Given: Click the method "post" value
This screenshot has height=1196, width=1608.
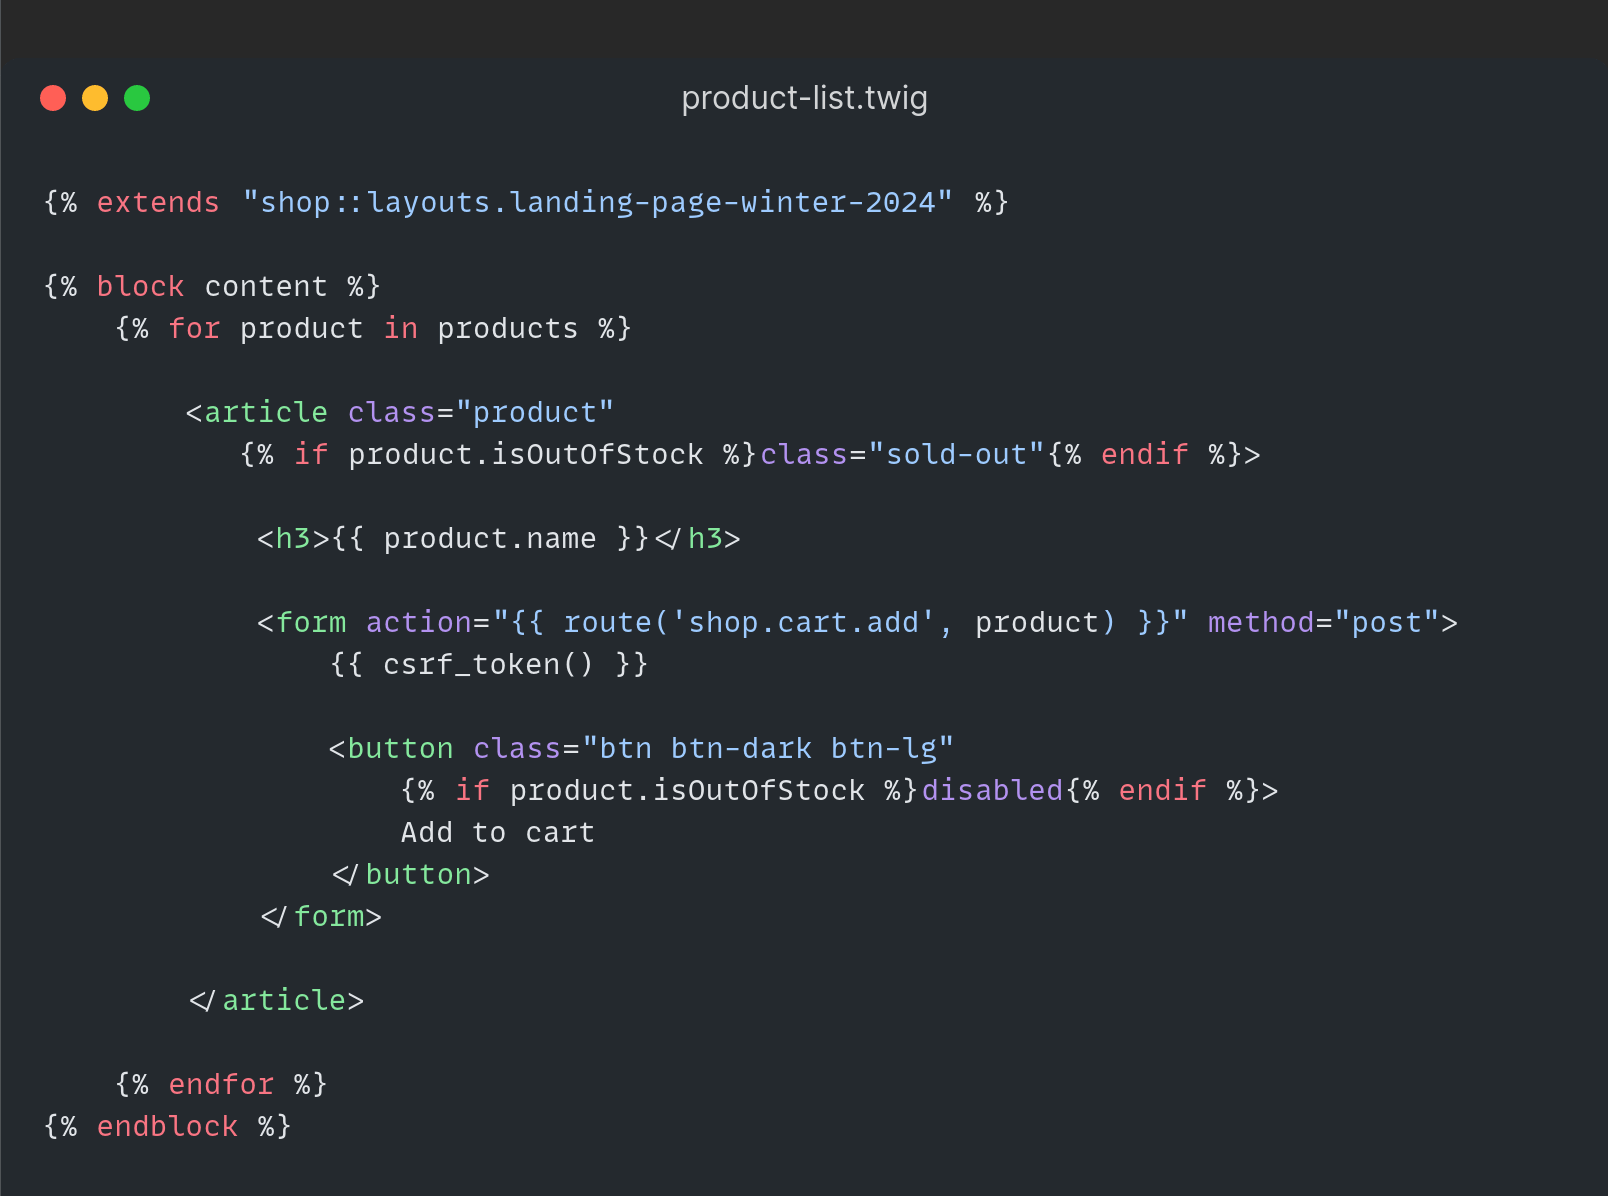Looking at the screenshot, I should 1386,622.
